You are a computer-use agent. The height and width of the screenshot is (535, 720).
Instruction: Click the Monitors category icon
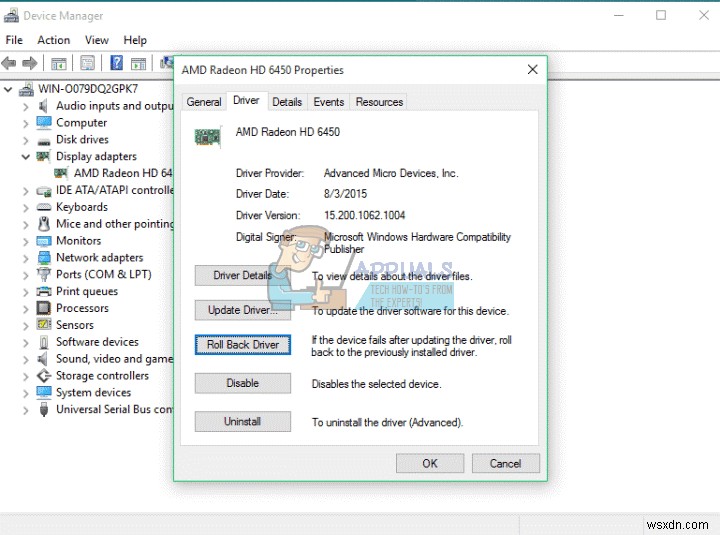(44, 241)
